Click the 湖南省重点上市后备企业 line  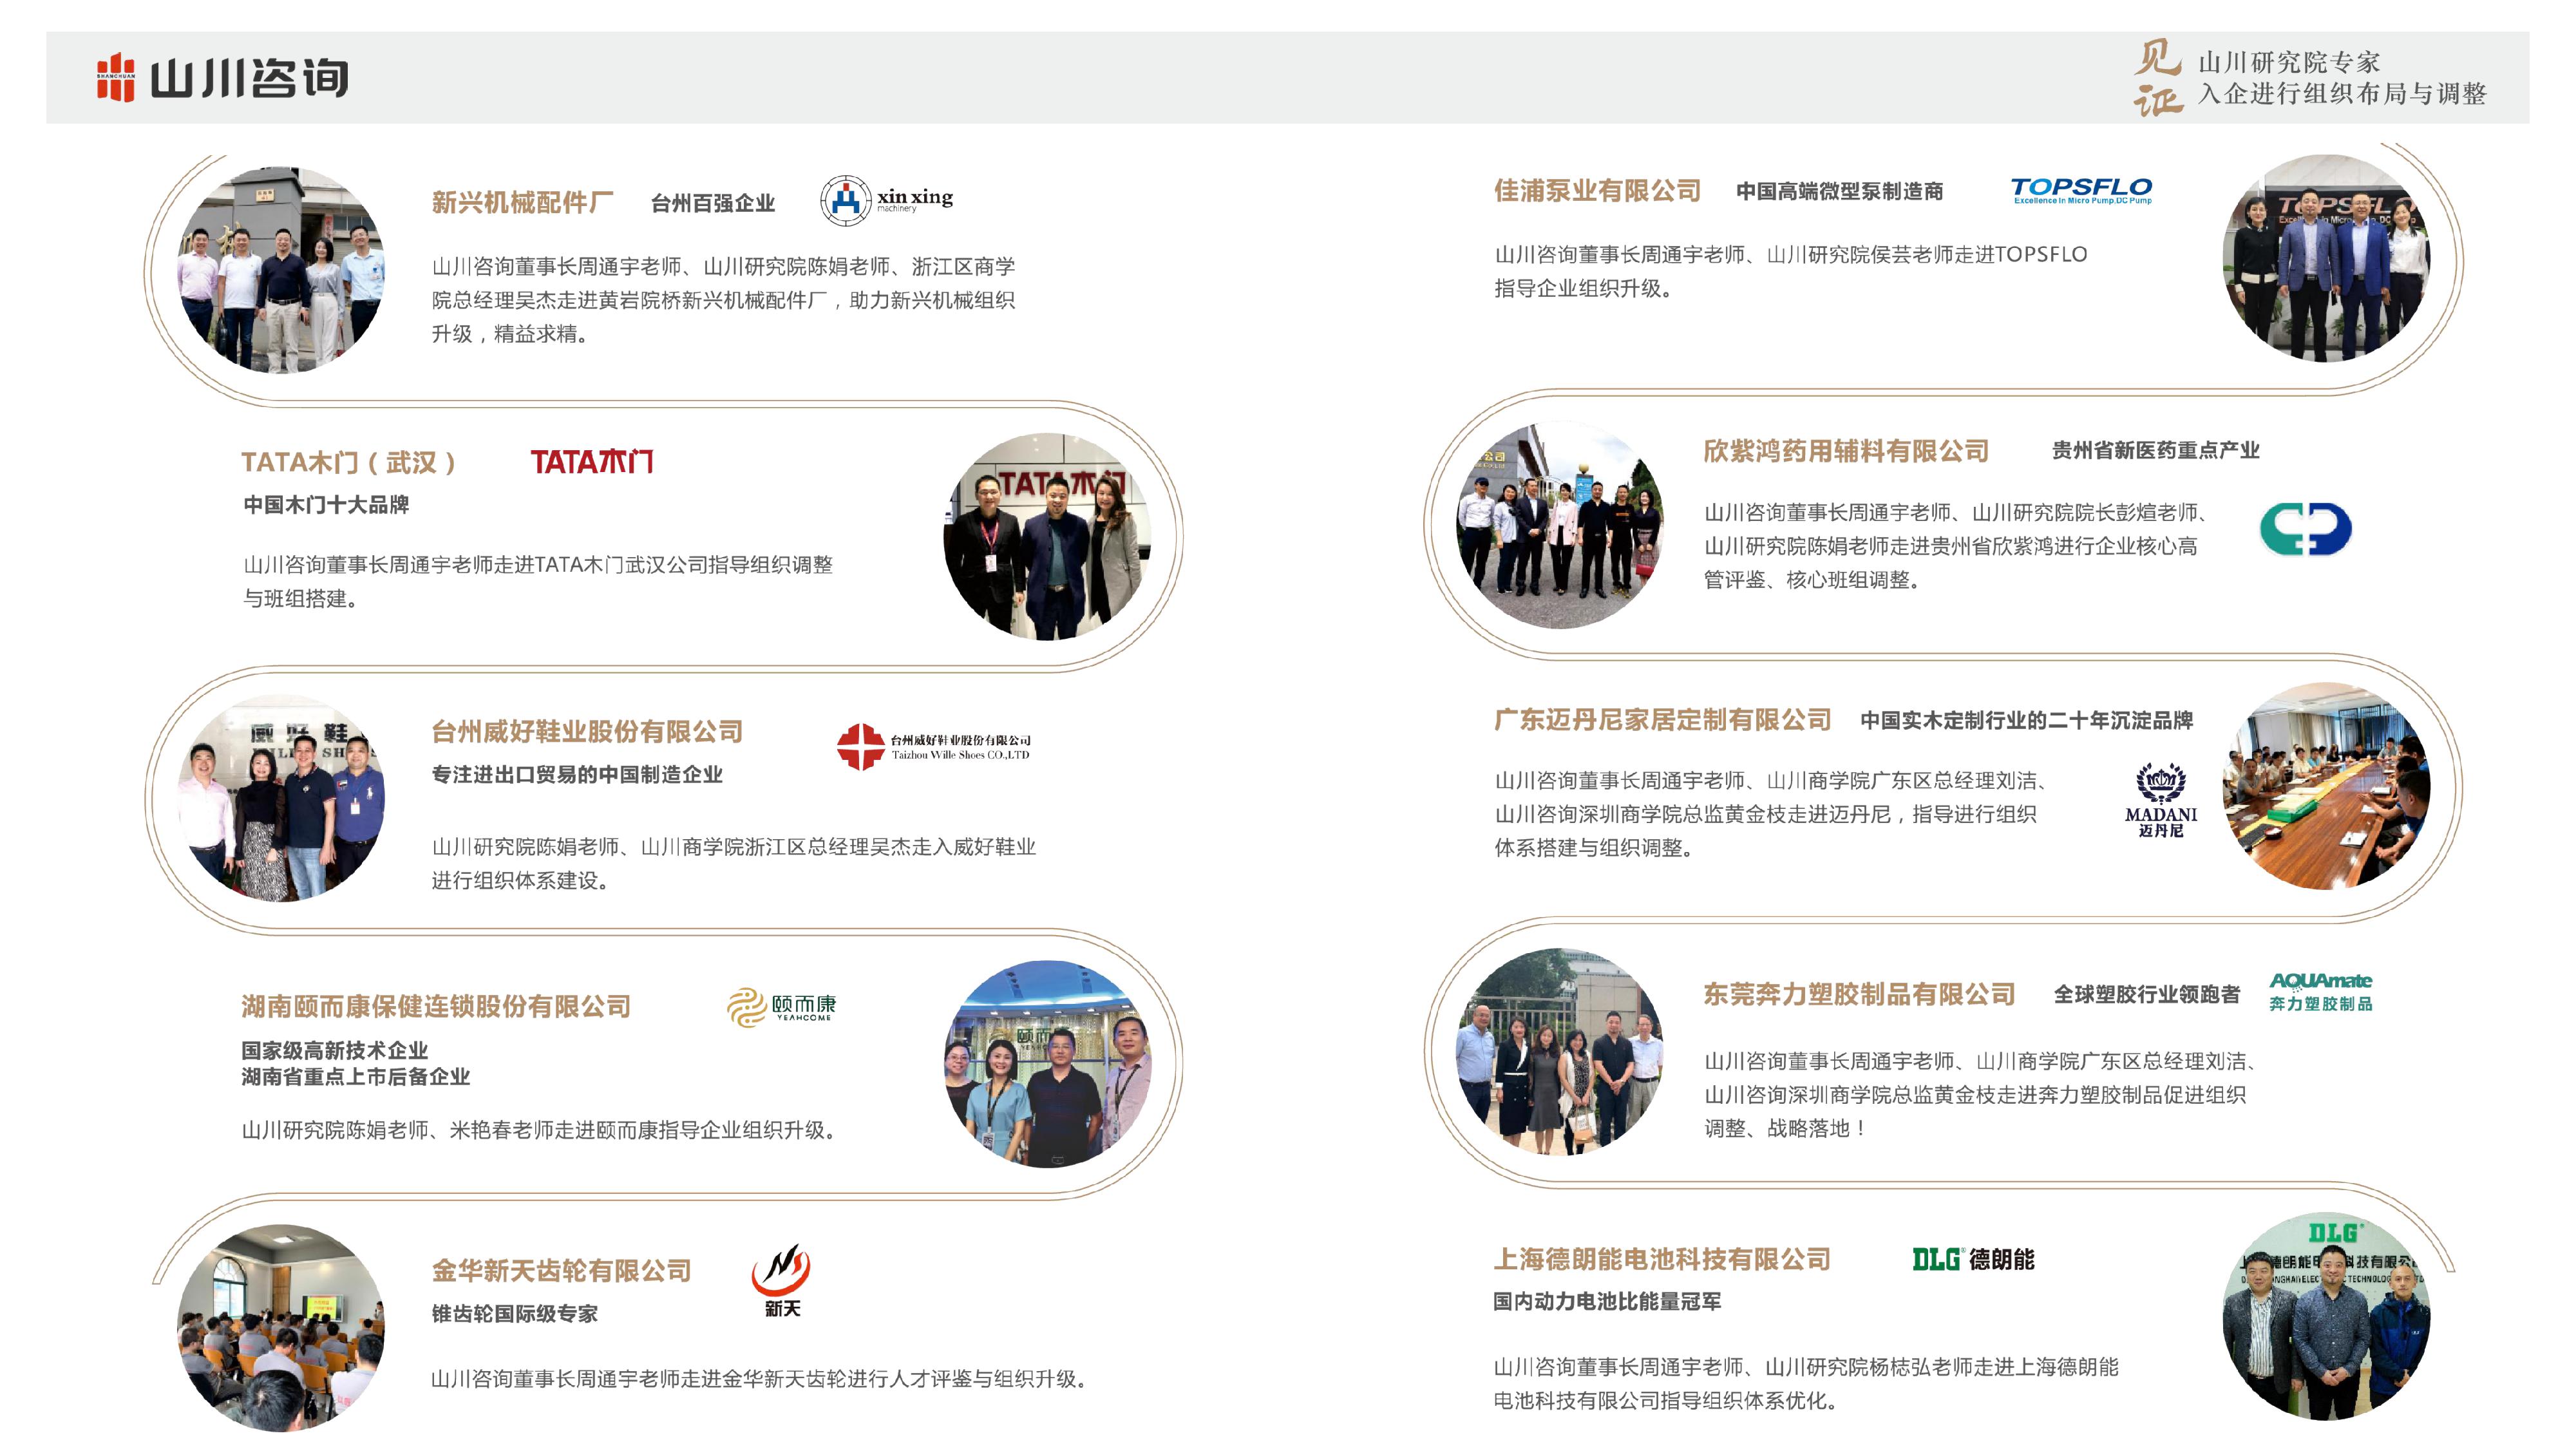pos(356,1076)
